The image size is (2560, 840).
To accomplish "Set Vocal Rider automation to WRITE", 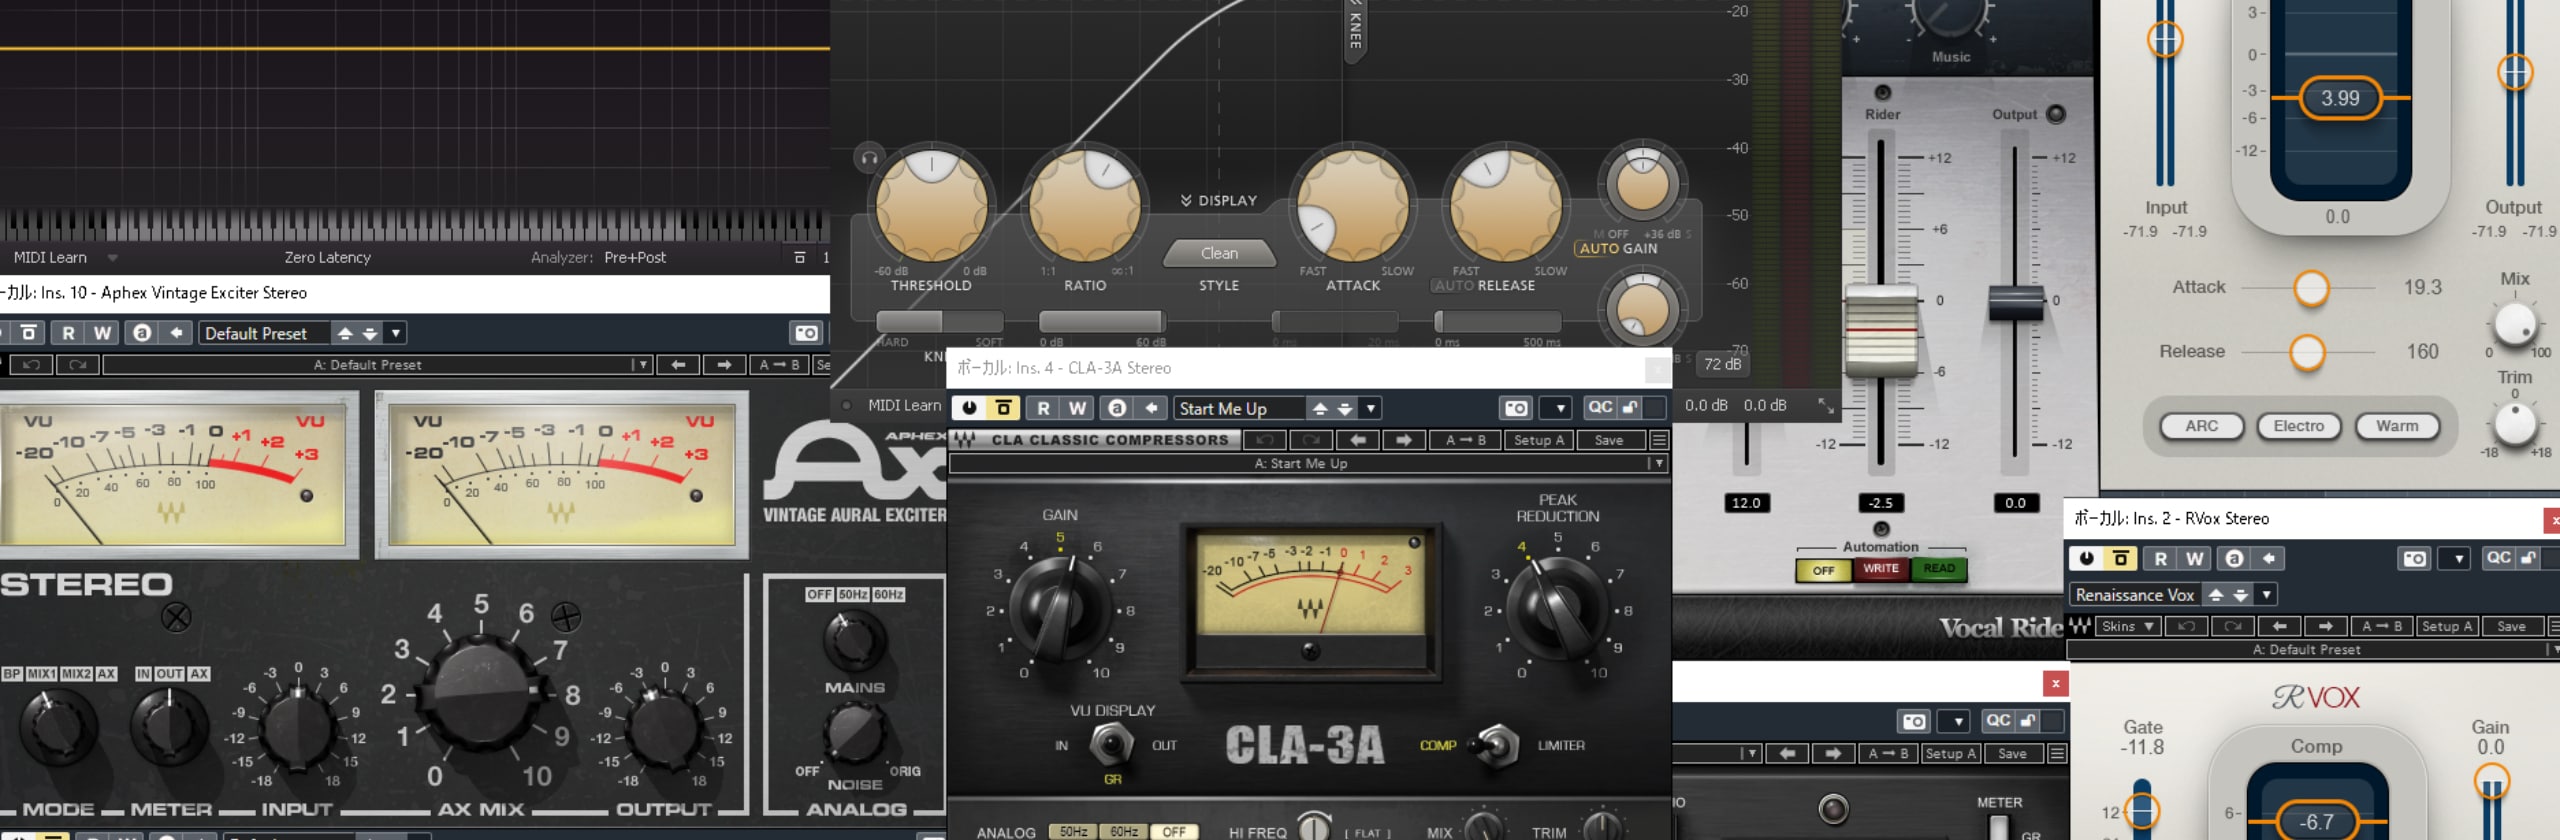I will tap(1881, 569).
